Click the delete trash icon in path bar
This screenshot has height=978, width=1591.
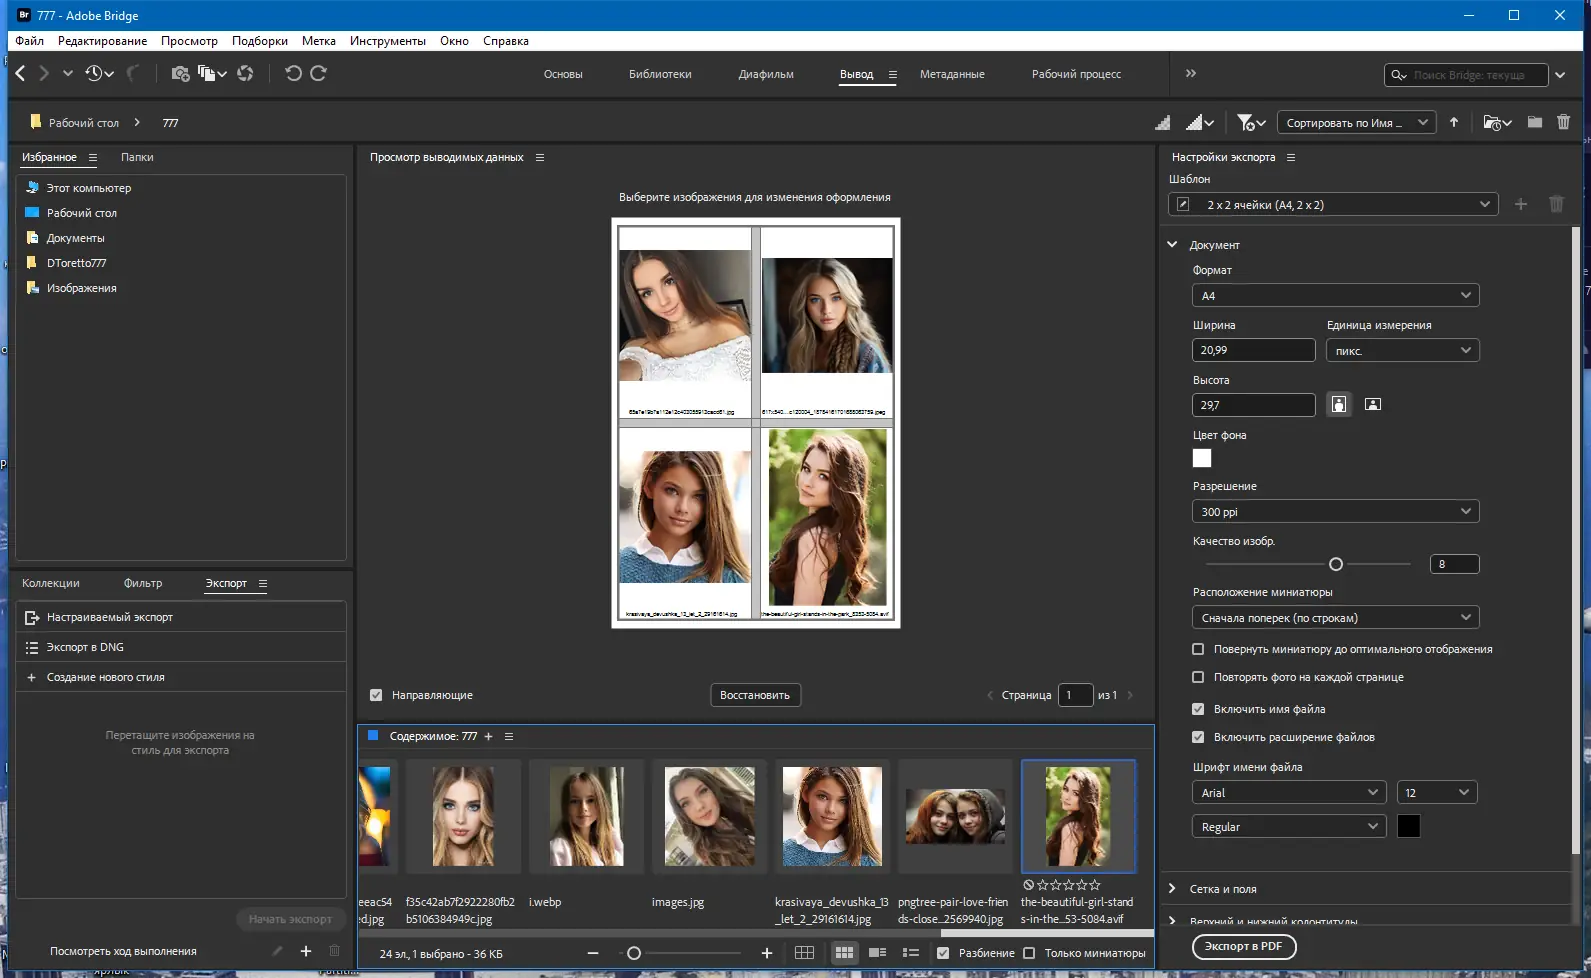coord(1563,122)
